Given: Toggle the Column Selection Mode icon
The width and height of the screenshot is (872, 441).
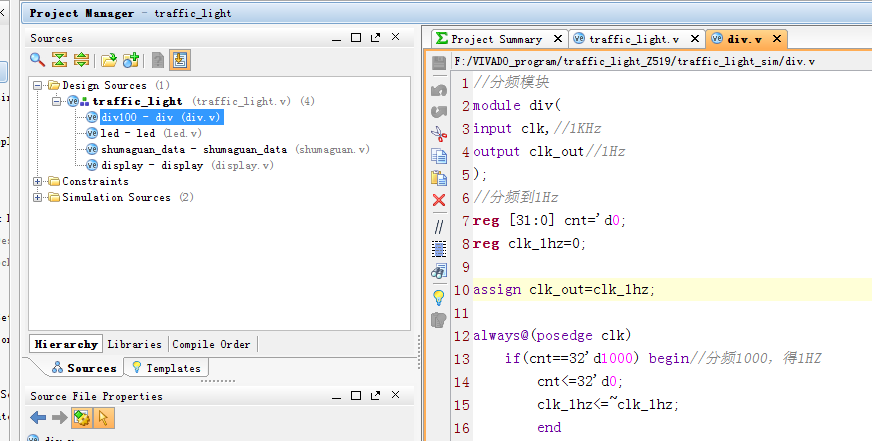Looking at the screenshot, I should click(439, 249).
